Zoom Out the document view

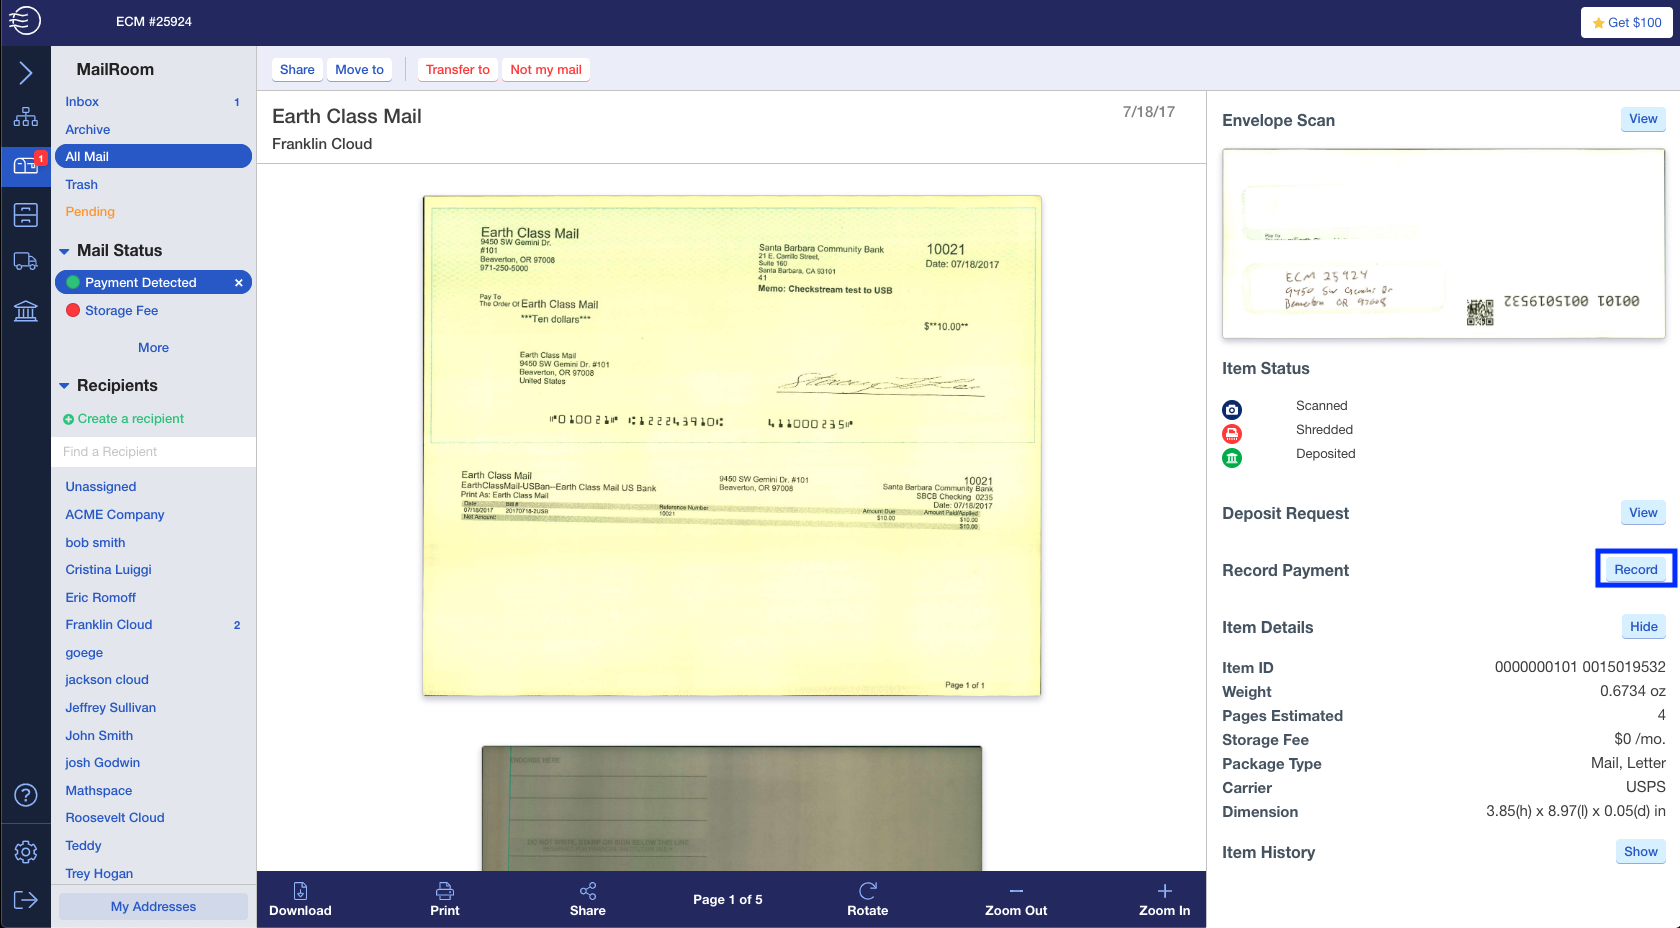1016,899
